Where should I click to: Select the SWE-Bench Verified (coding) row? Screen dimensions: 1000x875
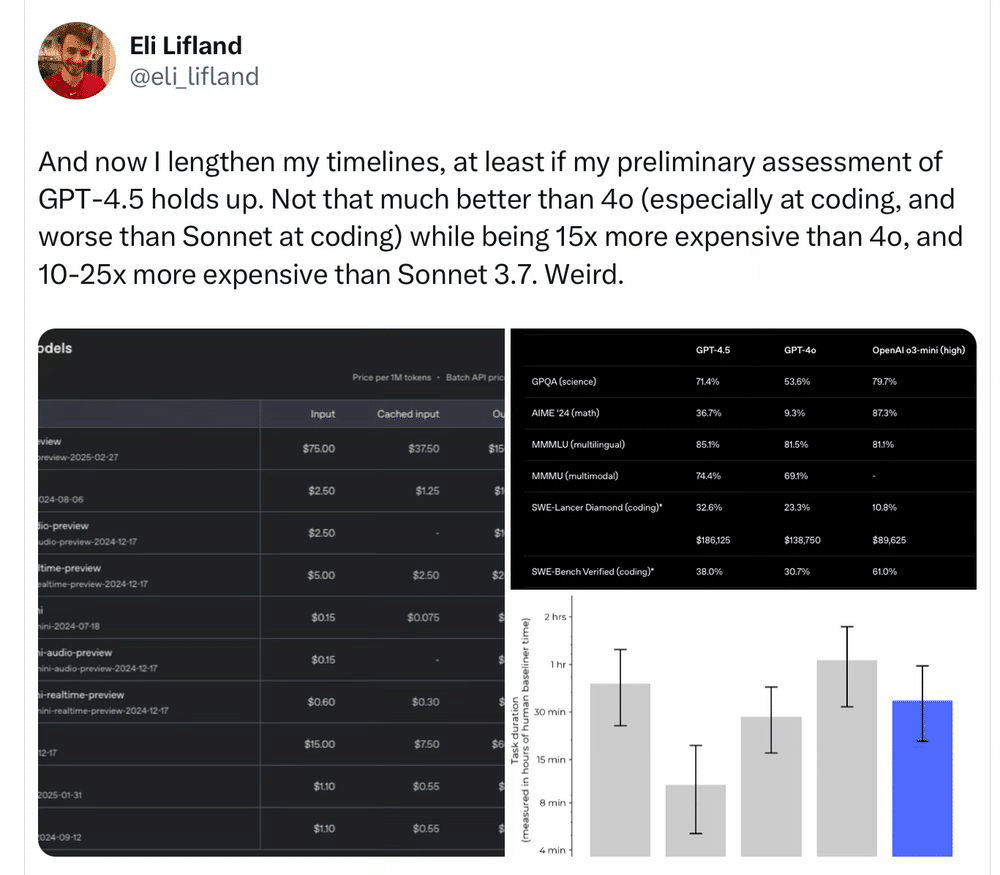(744, 571)
